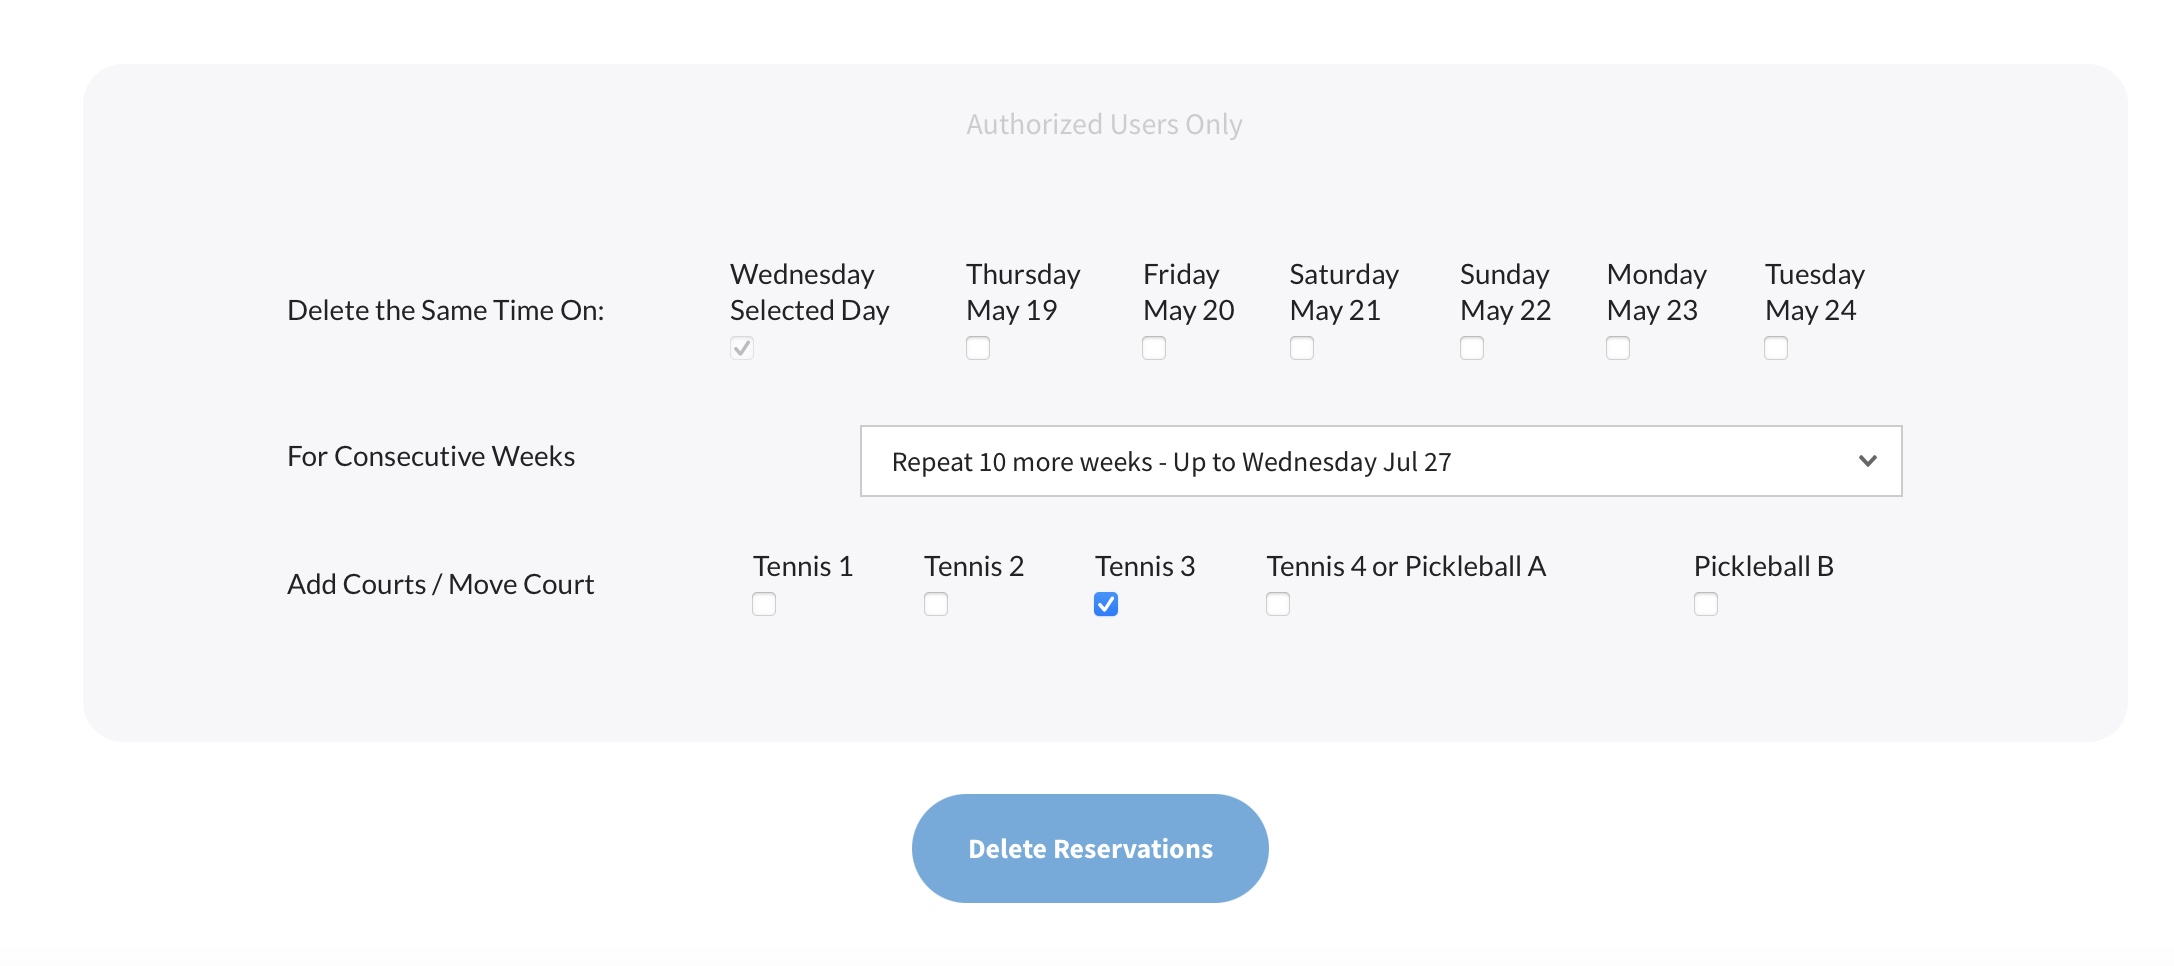Select Tennis 4 or Pickleball A checkbox
The width and height of the screenshot is (2174, 966).
coord(1278,604)
